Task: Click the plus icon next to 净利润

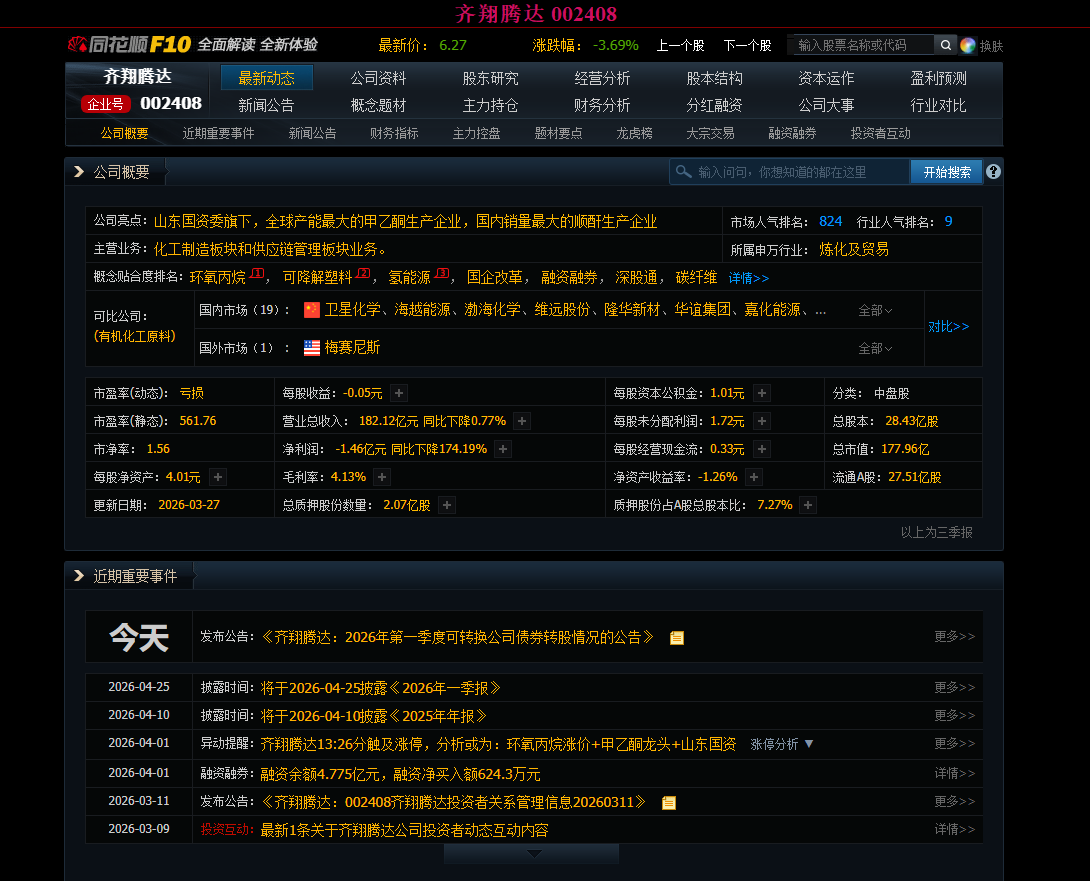Action: tap(503, 449)
